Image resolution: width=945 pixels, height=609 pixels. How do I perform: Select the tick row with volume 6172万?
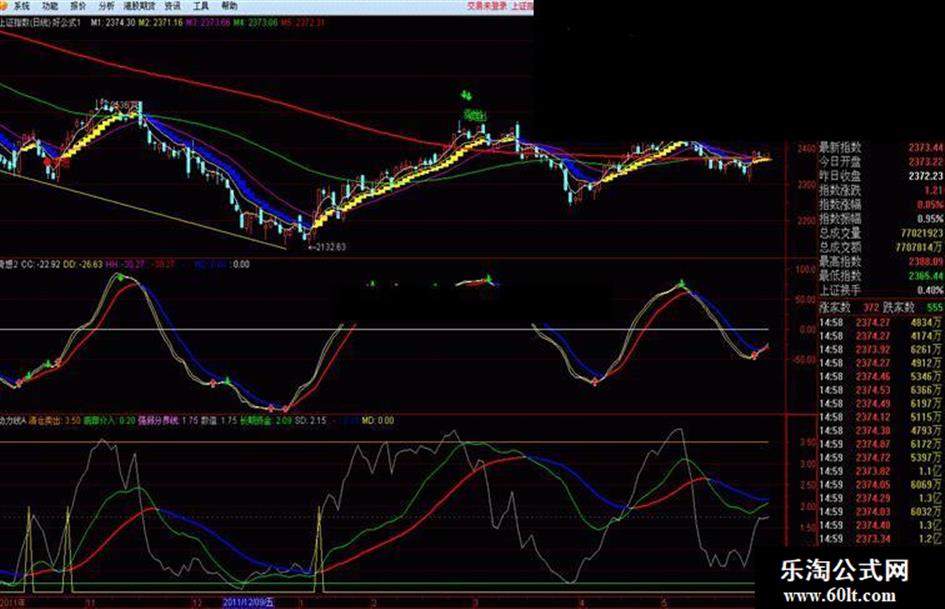881,444
